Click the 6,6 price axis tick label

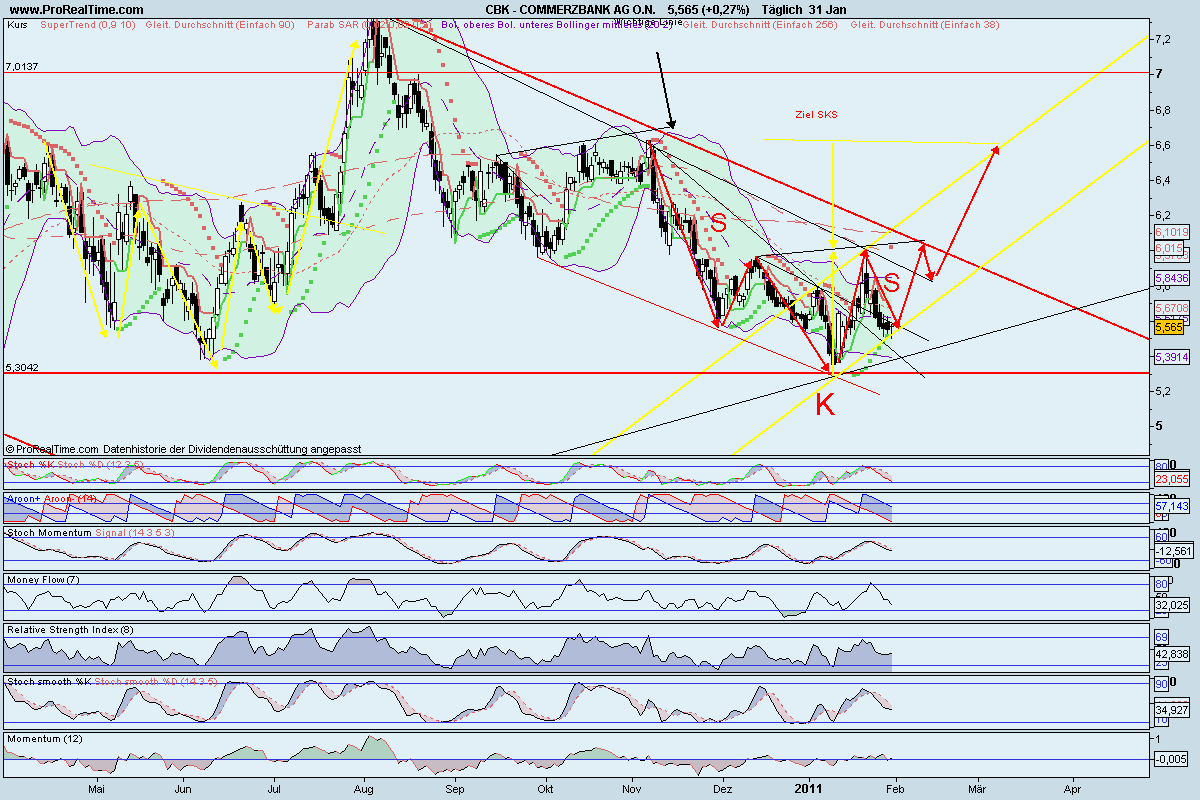(x=1162, y=145)
